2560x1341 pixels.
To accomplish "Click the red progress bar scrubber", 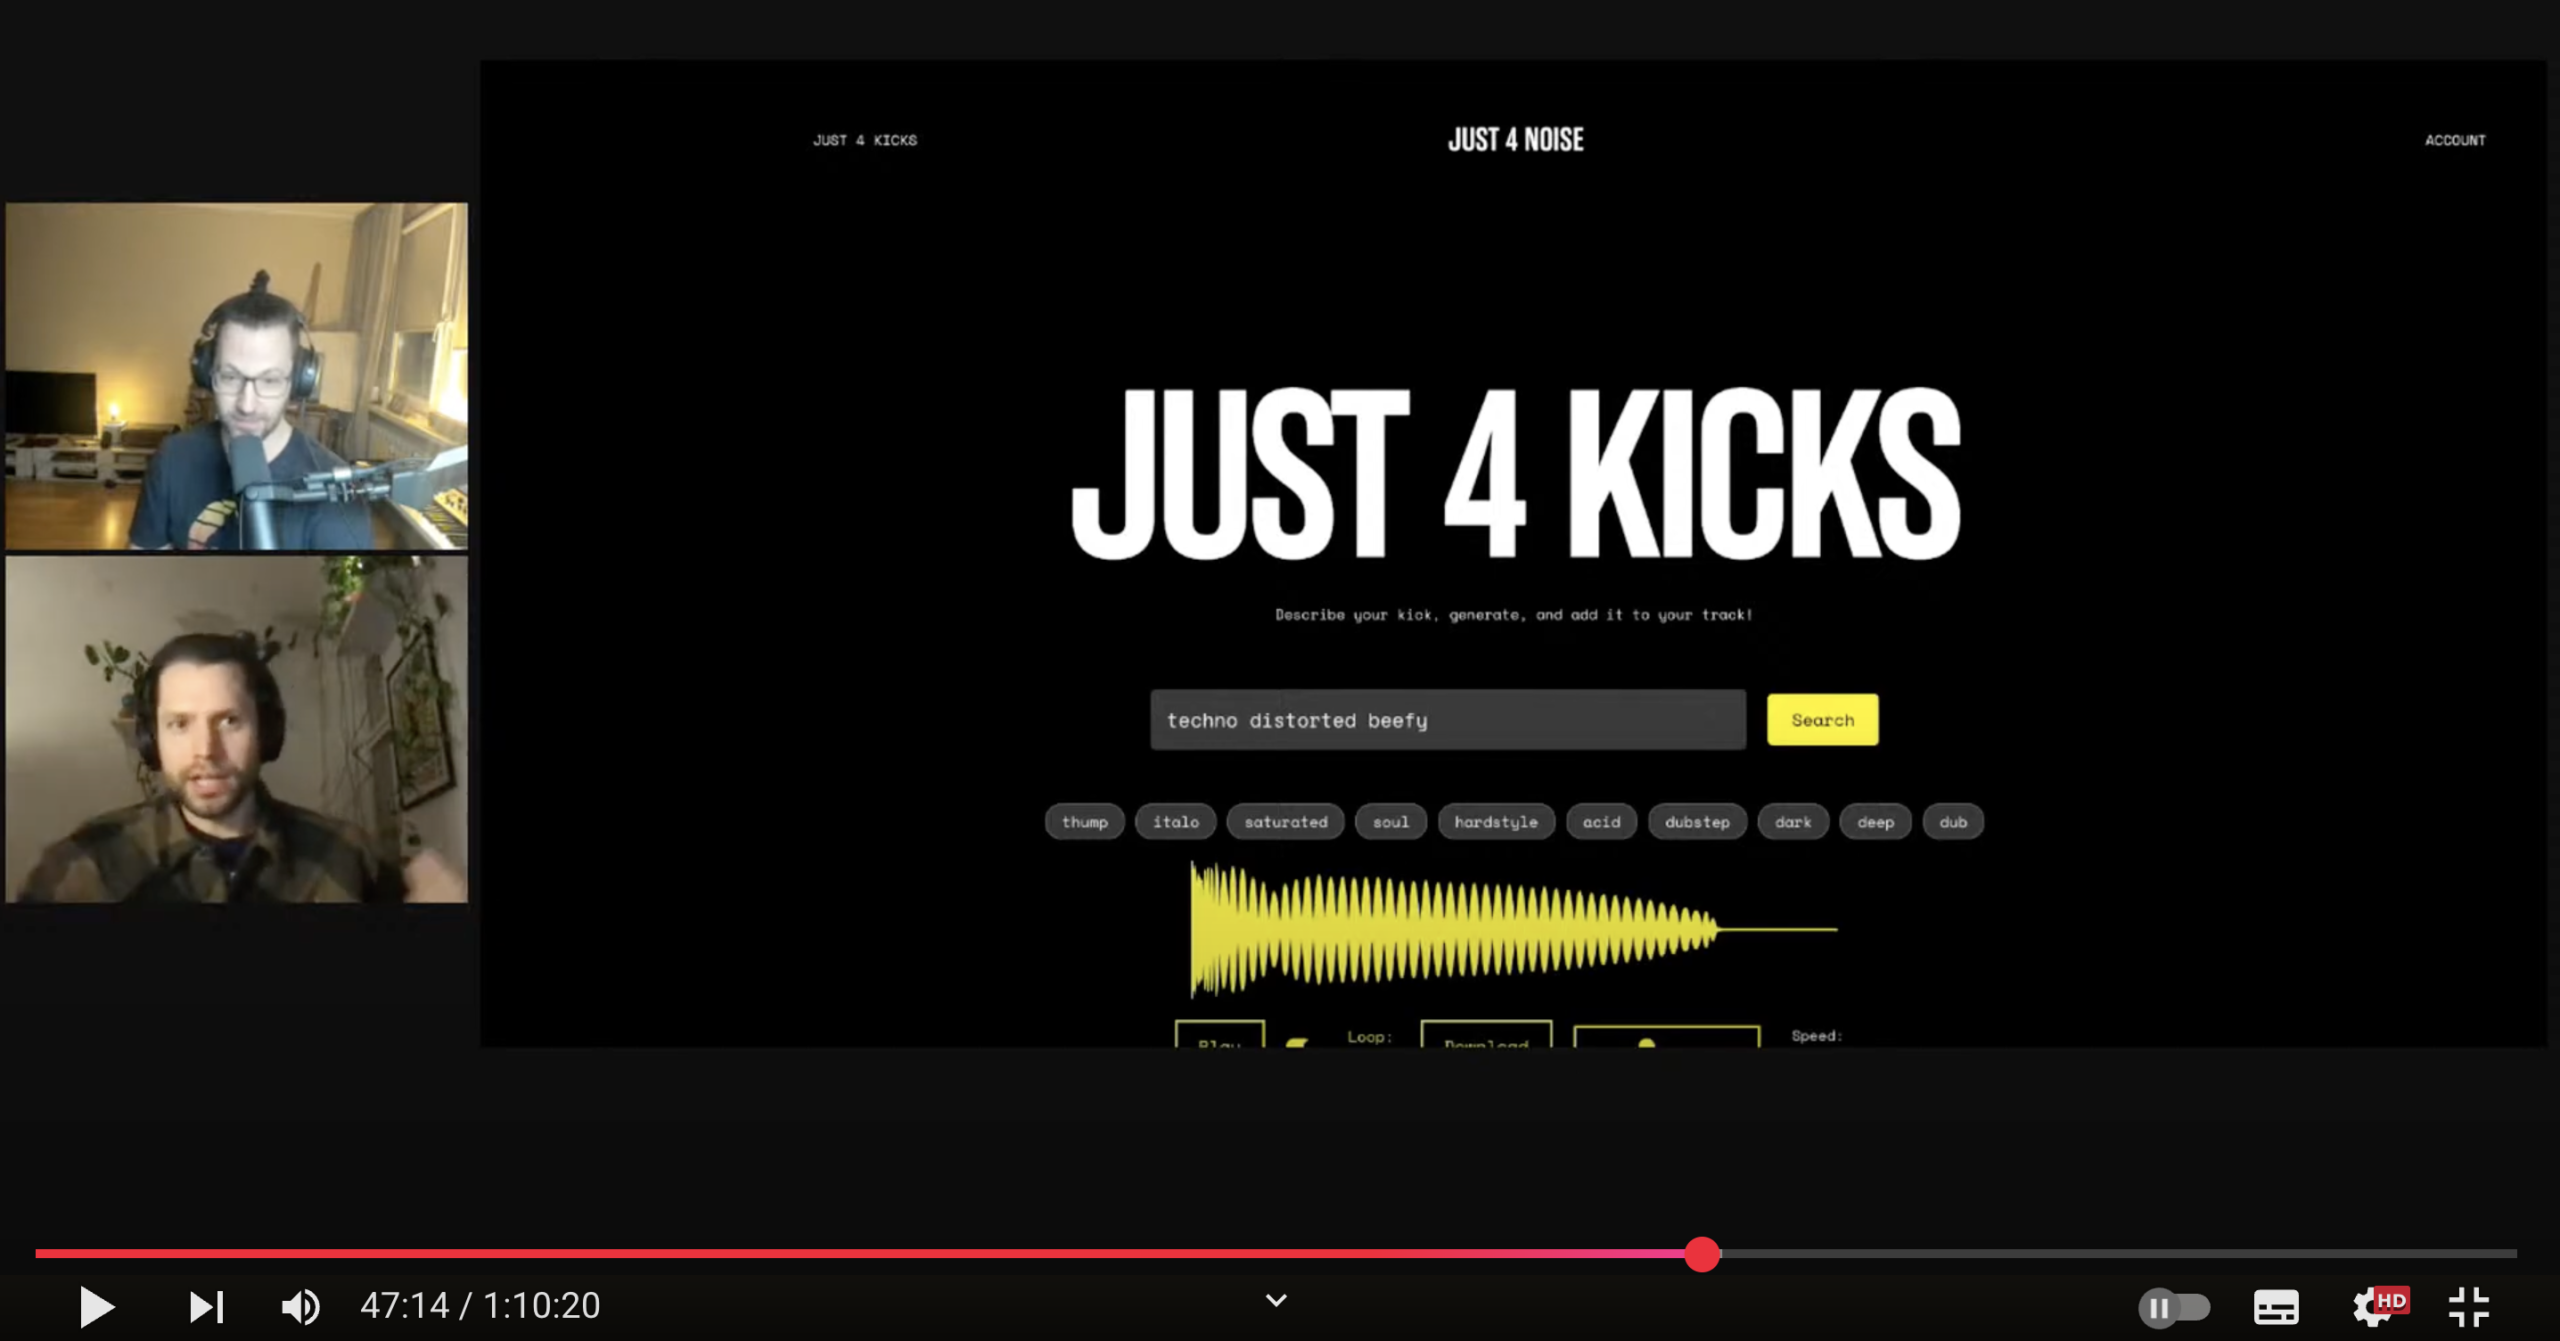I will pyautogui.click(x=1701, y=1253).
